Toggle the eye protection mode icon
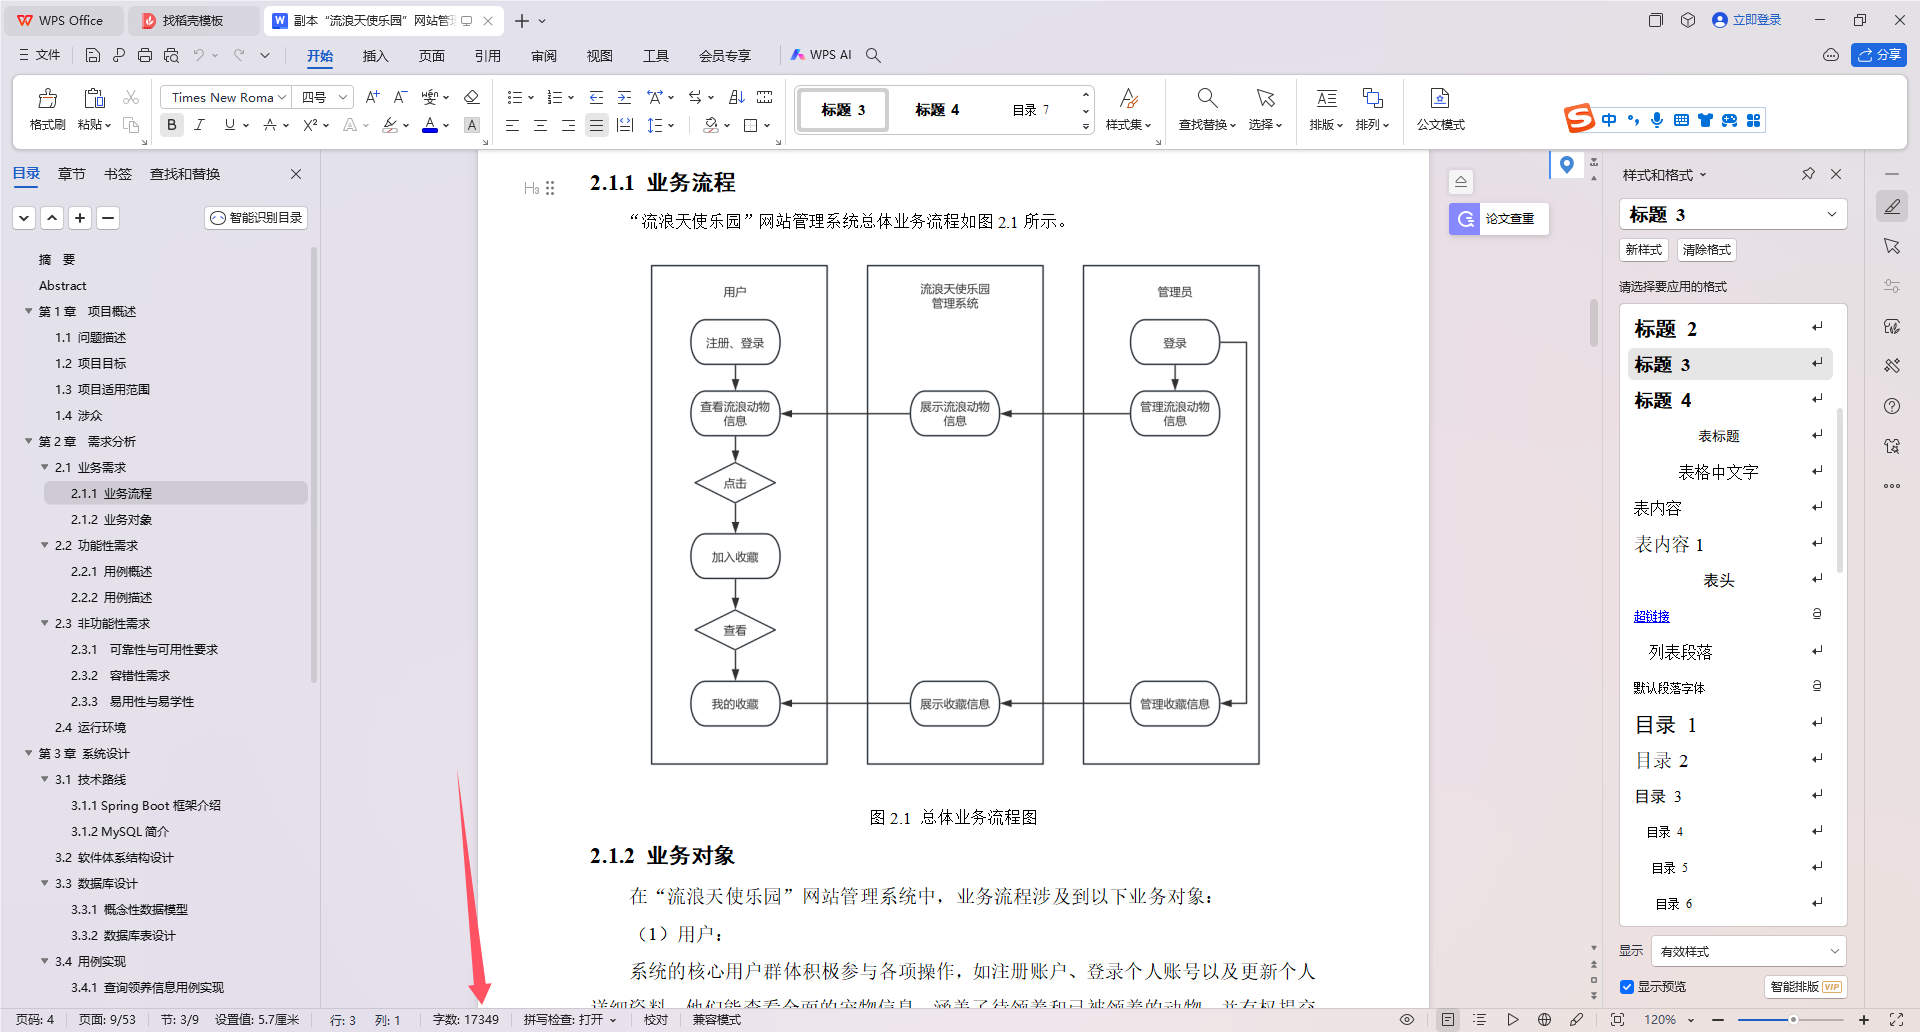Image resolution: width=1920 pixels, height=1032 pixels. (1406, 1020)
